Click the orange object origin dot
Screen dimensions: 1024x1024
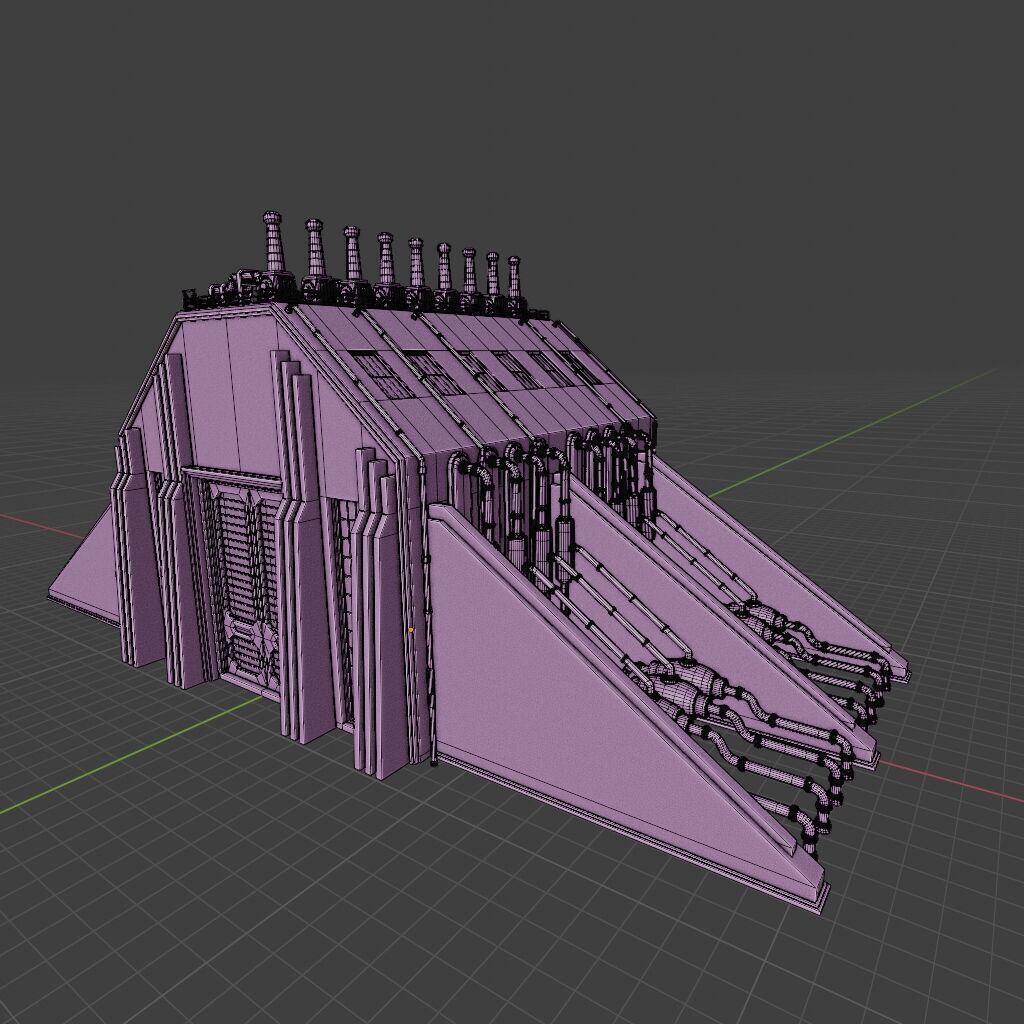click(x=411, y=630)
